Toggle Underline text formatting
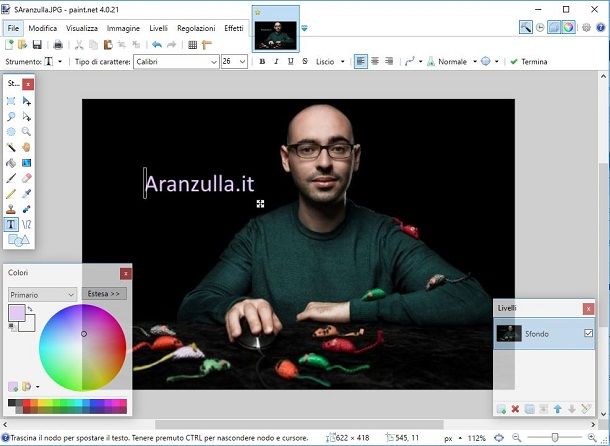 [x=291, y=61]
